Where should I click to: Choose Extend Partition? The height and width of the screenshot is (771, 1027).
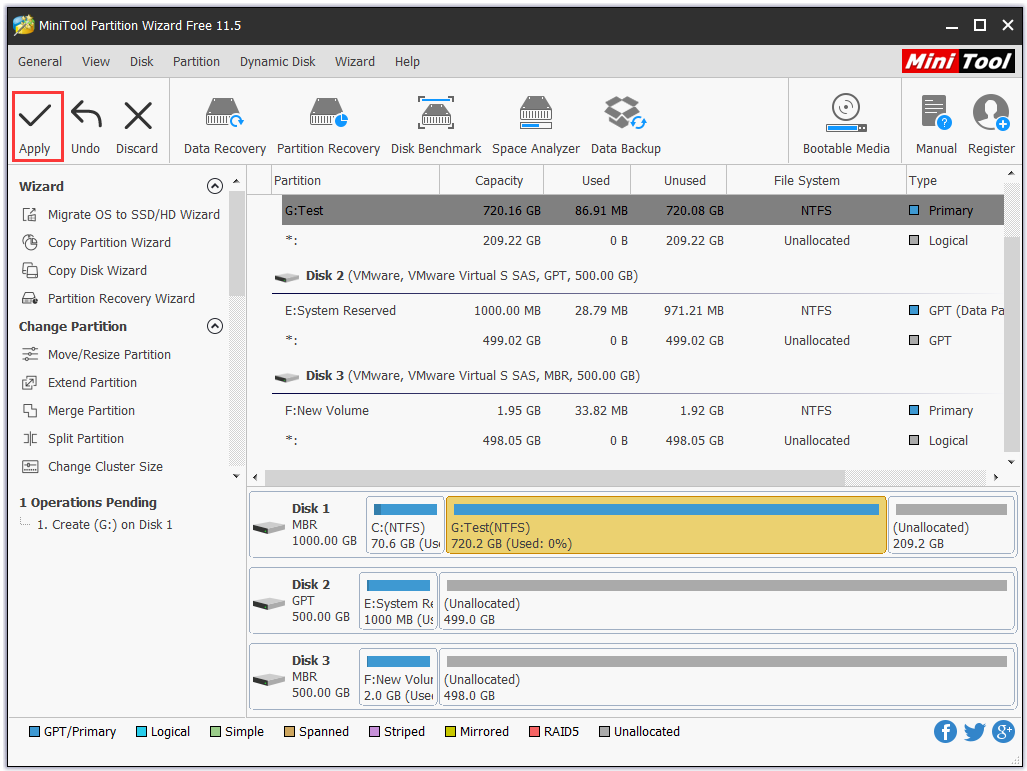click(x=79, y=383)
